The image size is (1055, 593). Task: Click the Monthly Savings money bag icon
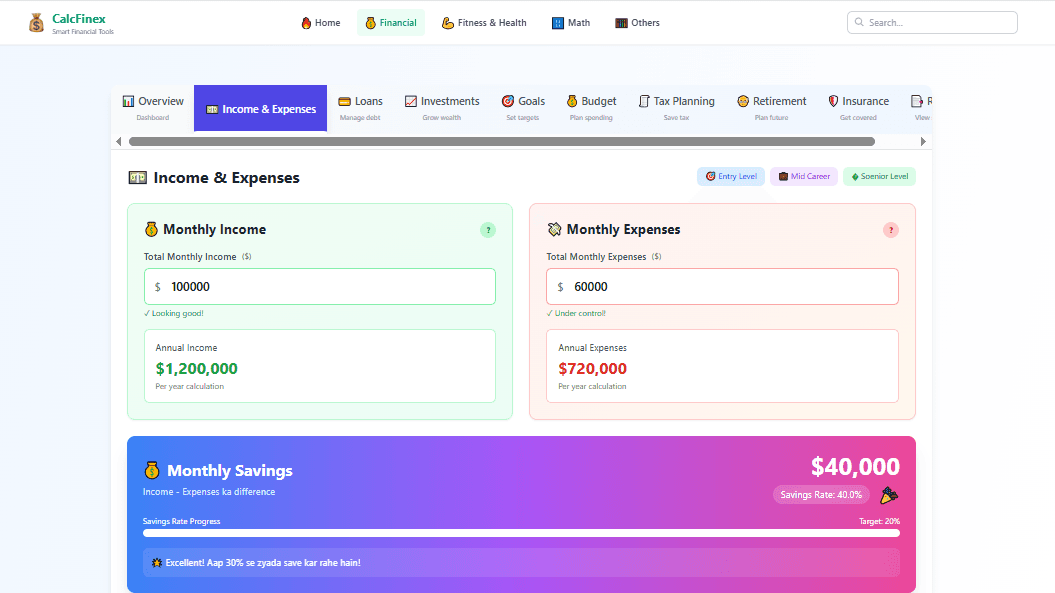[152, 470]
